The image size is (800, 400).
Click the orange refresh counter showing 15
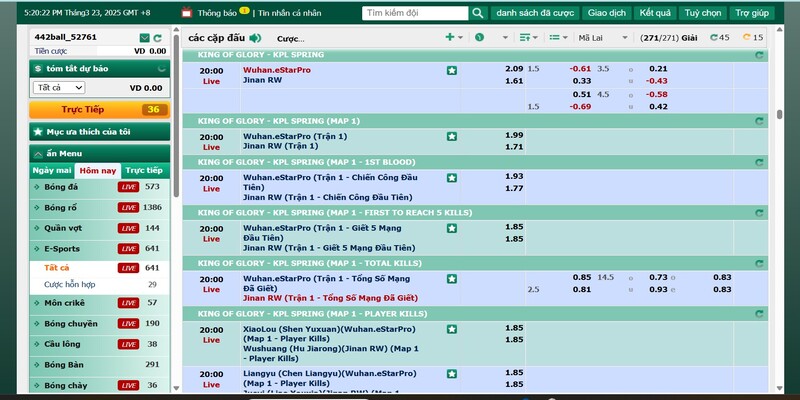754,37
